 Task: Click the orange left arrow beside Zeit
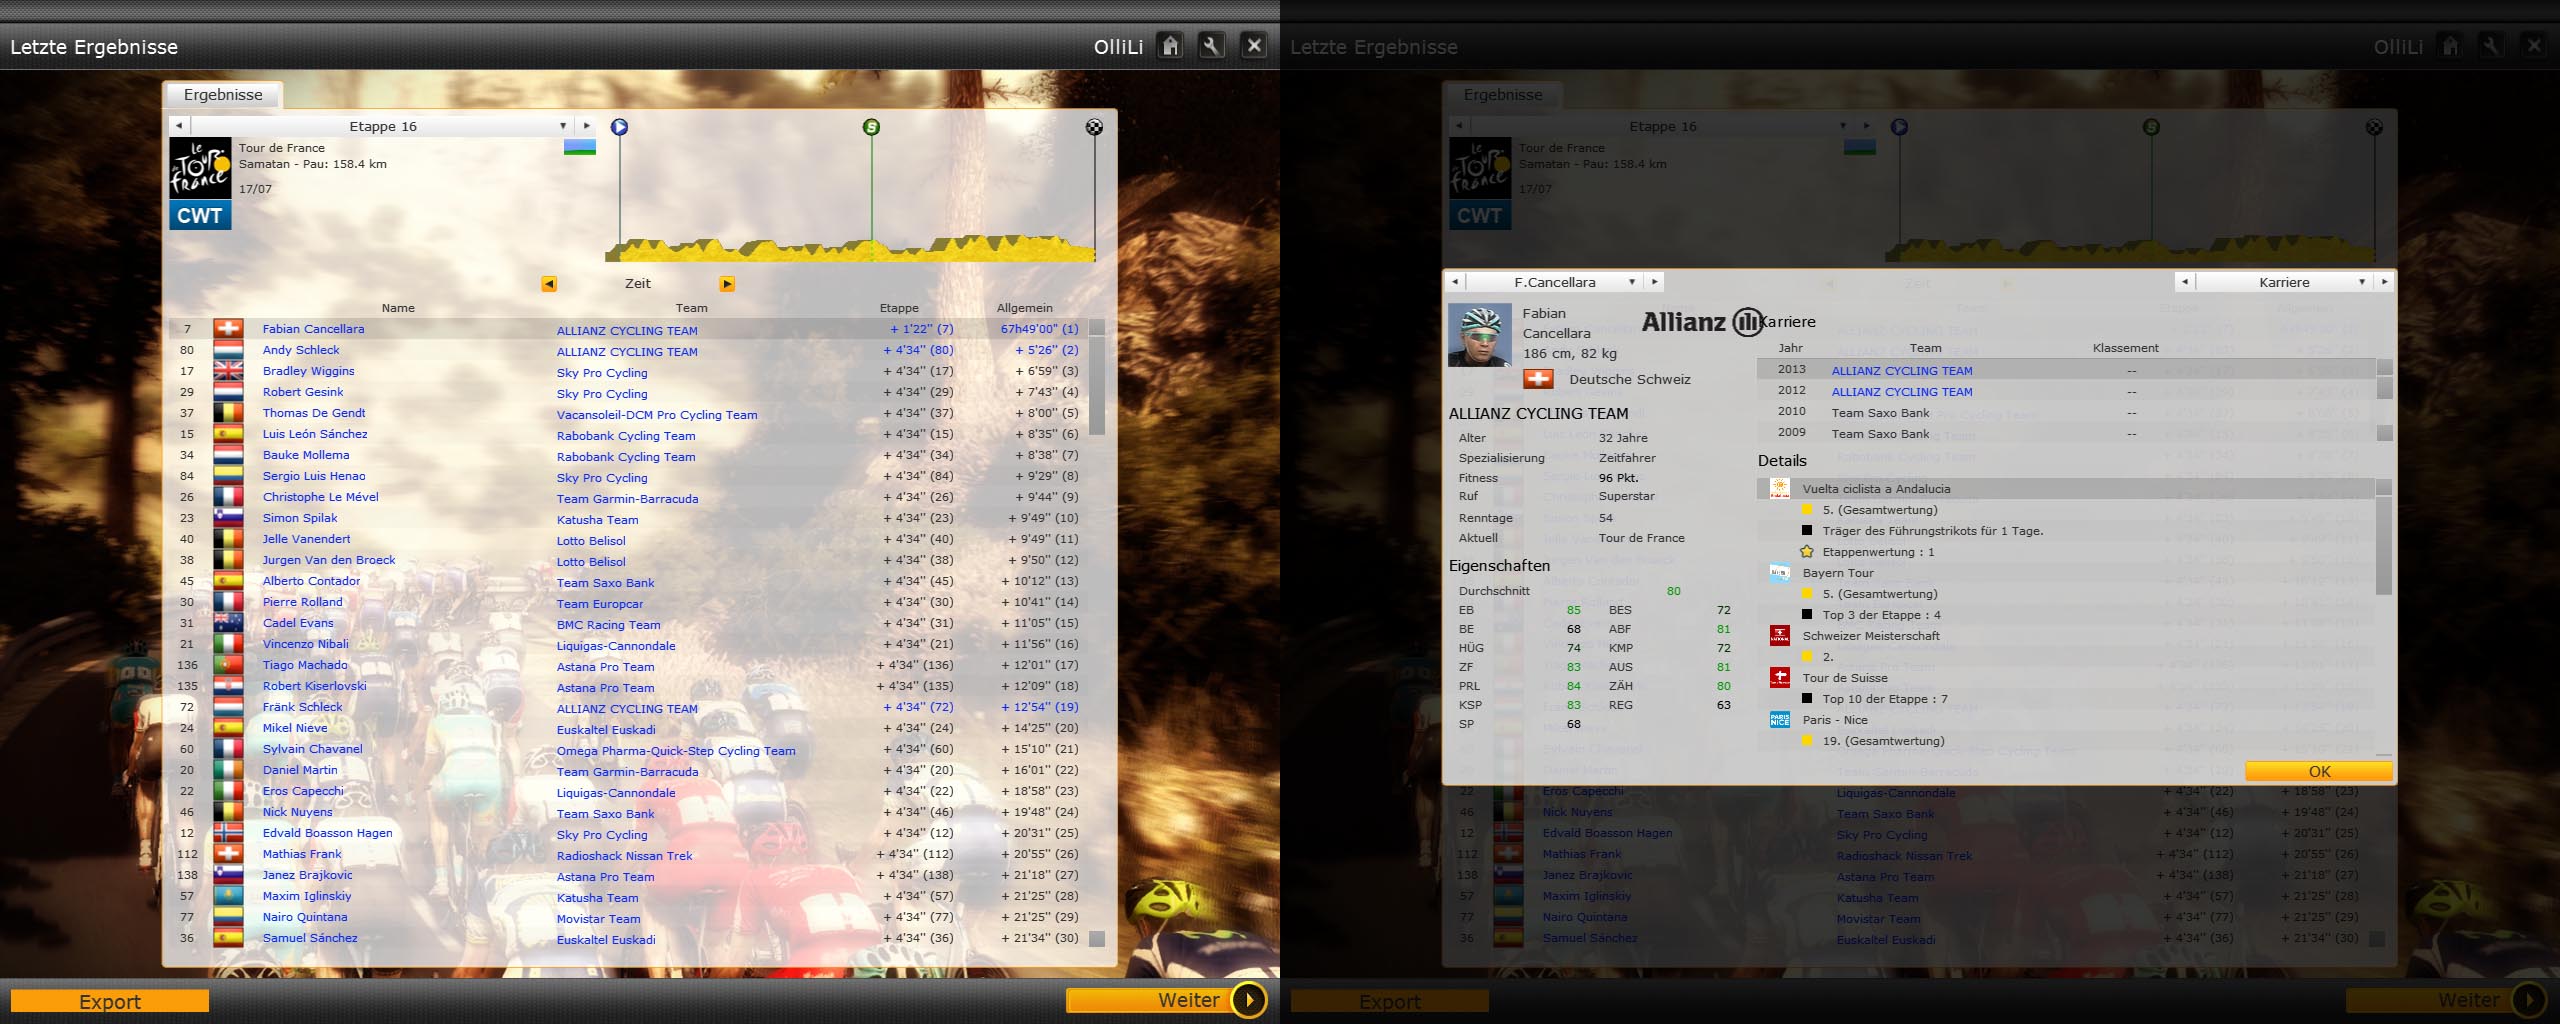[549, 284]
